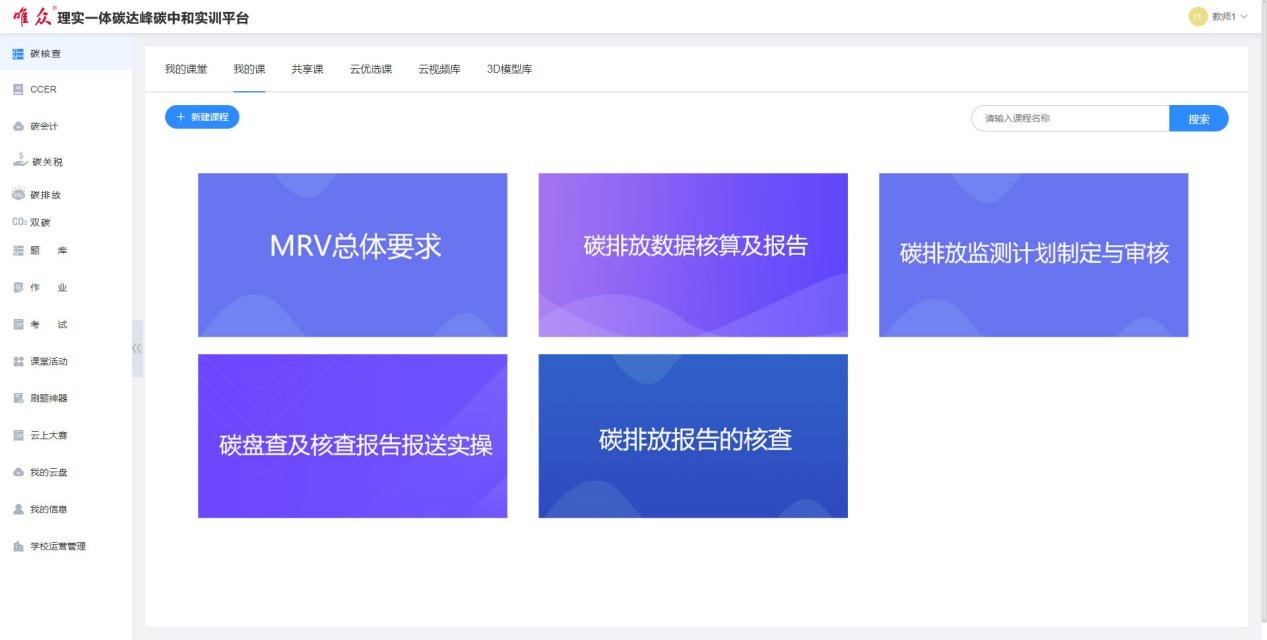Click the 新建课程 button
Screen dimensions: 1267x640
(202, 117)
